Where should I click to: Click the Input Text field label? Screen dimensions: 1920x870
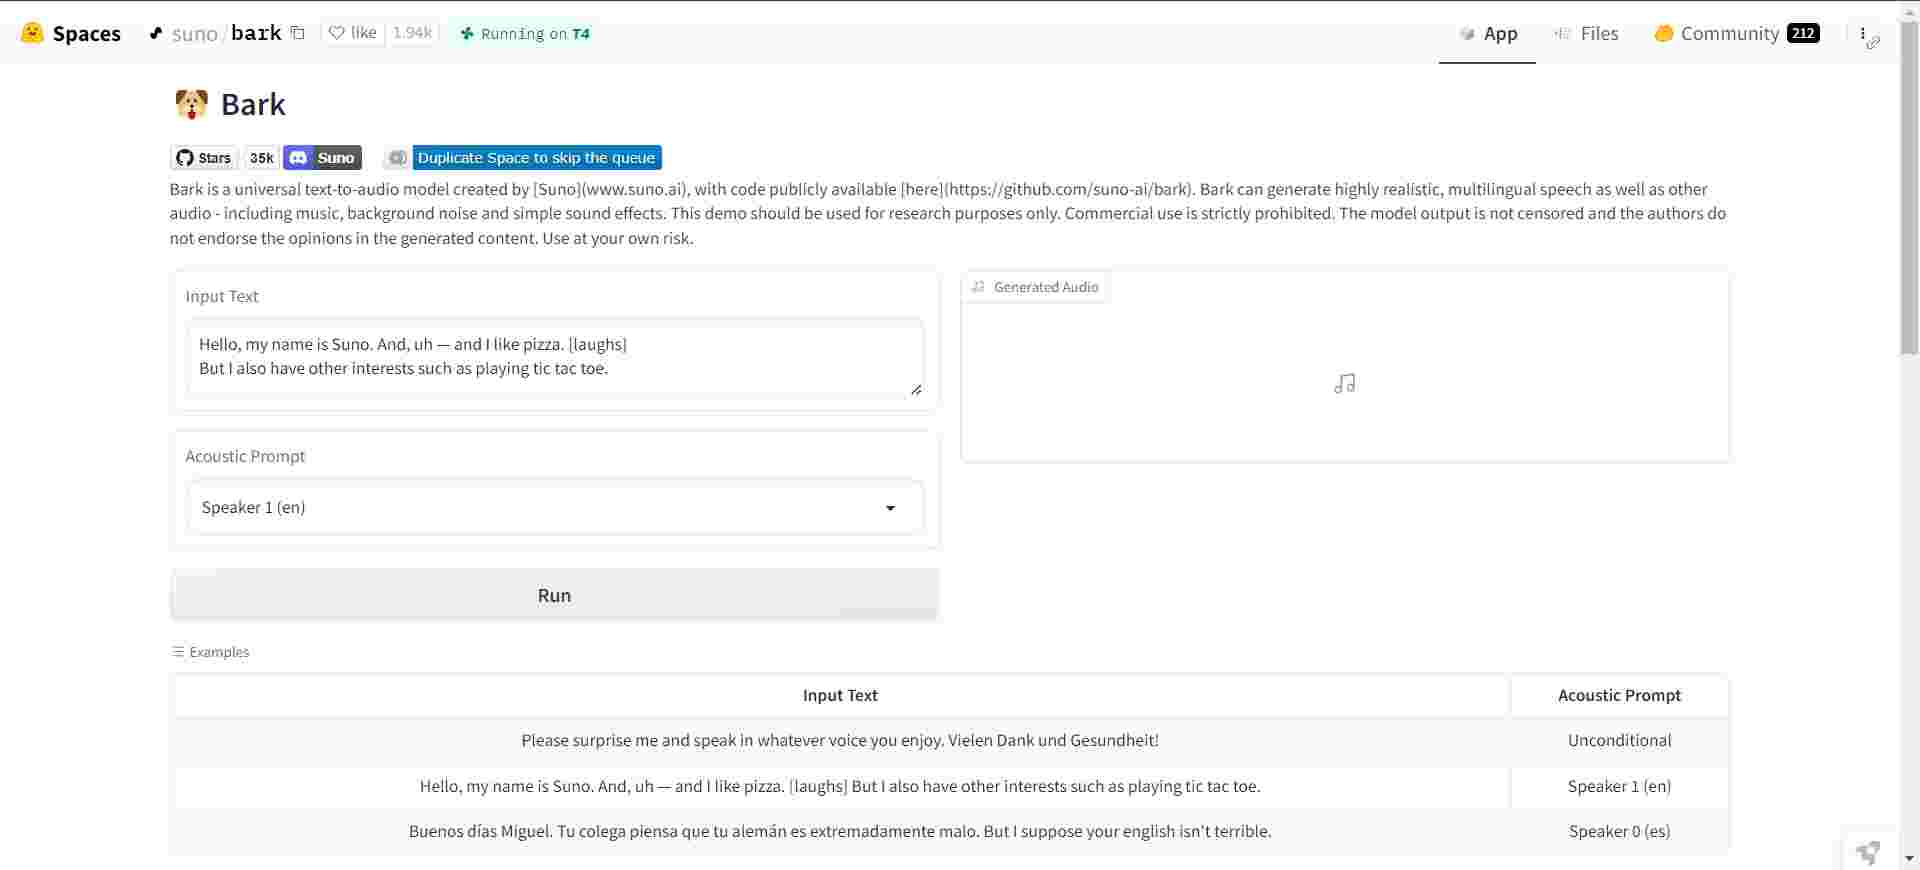pyautogui.click(x=222, y=296)
